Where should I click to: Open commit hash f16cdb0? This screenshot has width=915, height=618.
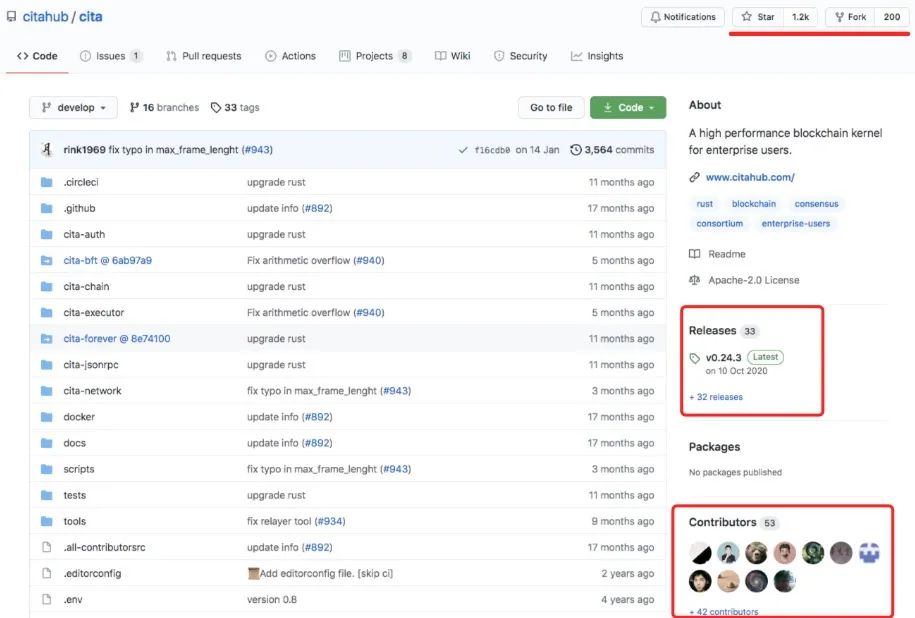click(x=492, y=150)
